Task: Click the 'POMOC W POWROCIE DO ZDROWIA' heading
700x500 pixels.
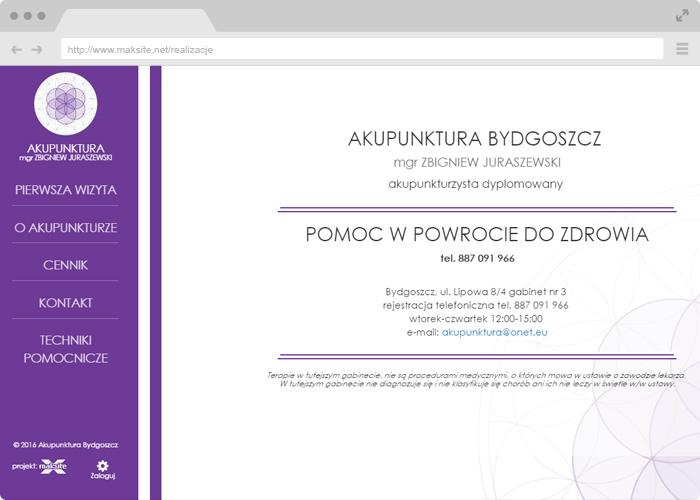Action: [477, 234]
